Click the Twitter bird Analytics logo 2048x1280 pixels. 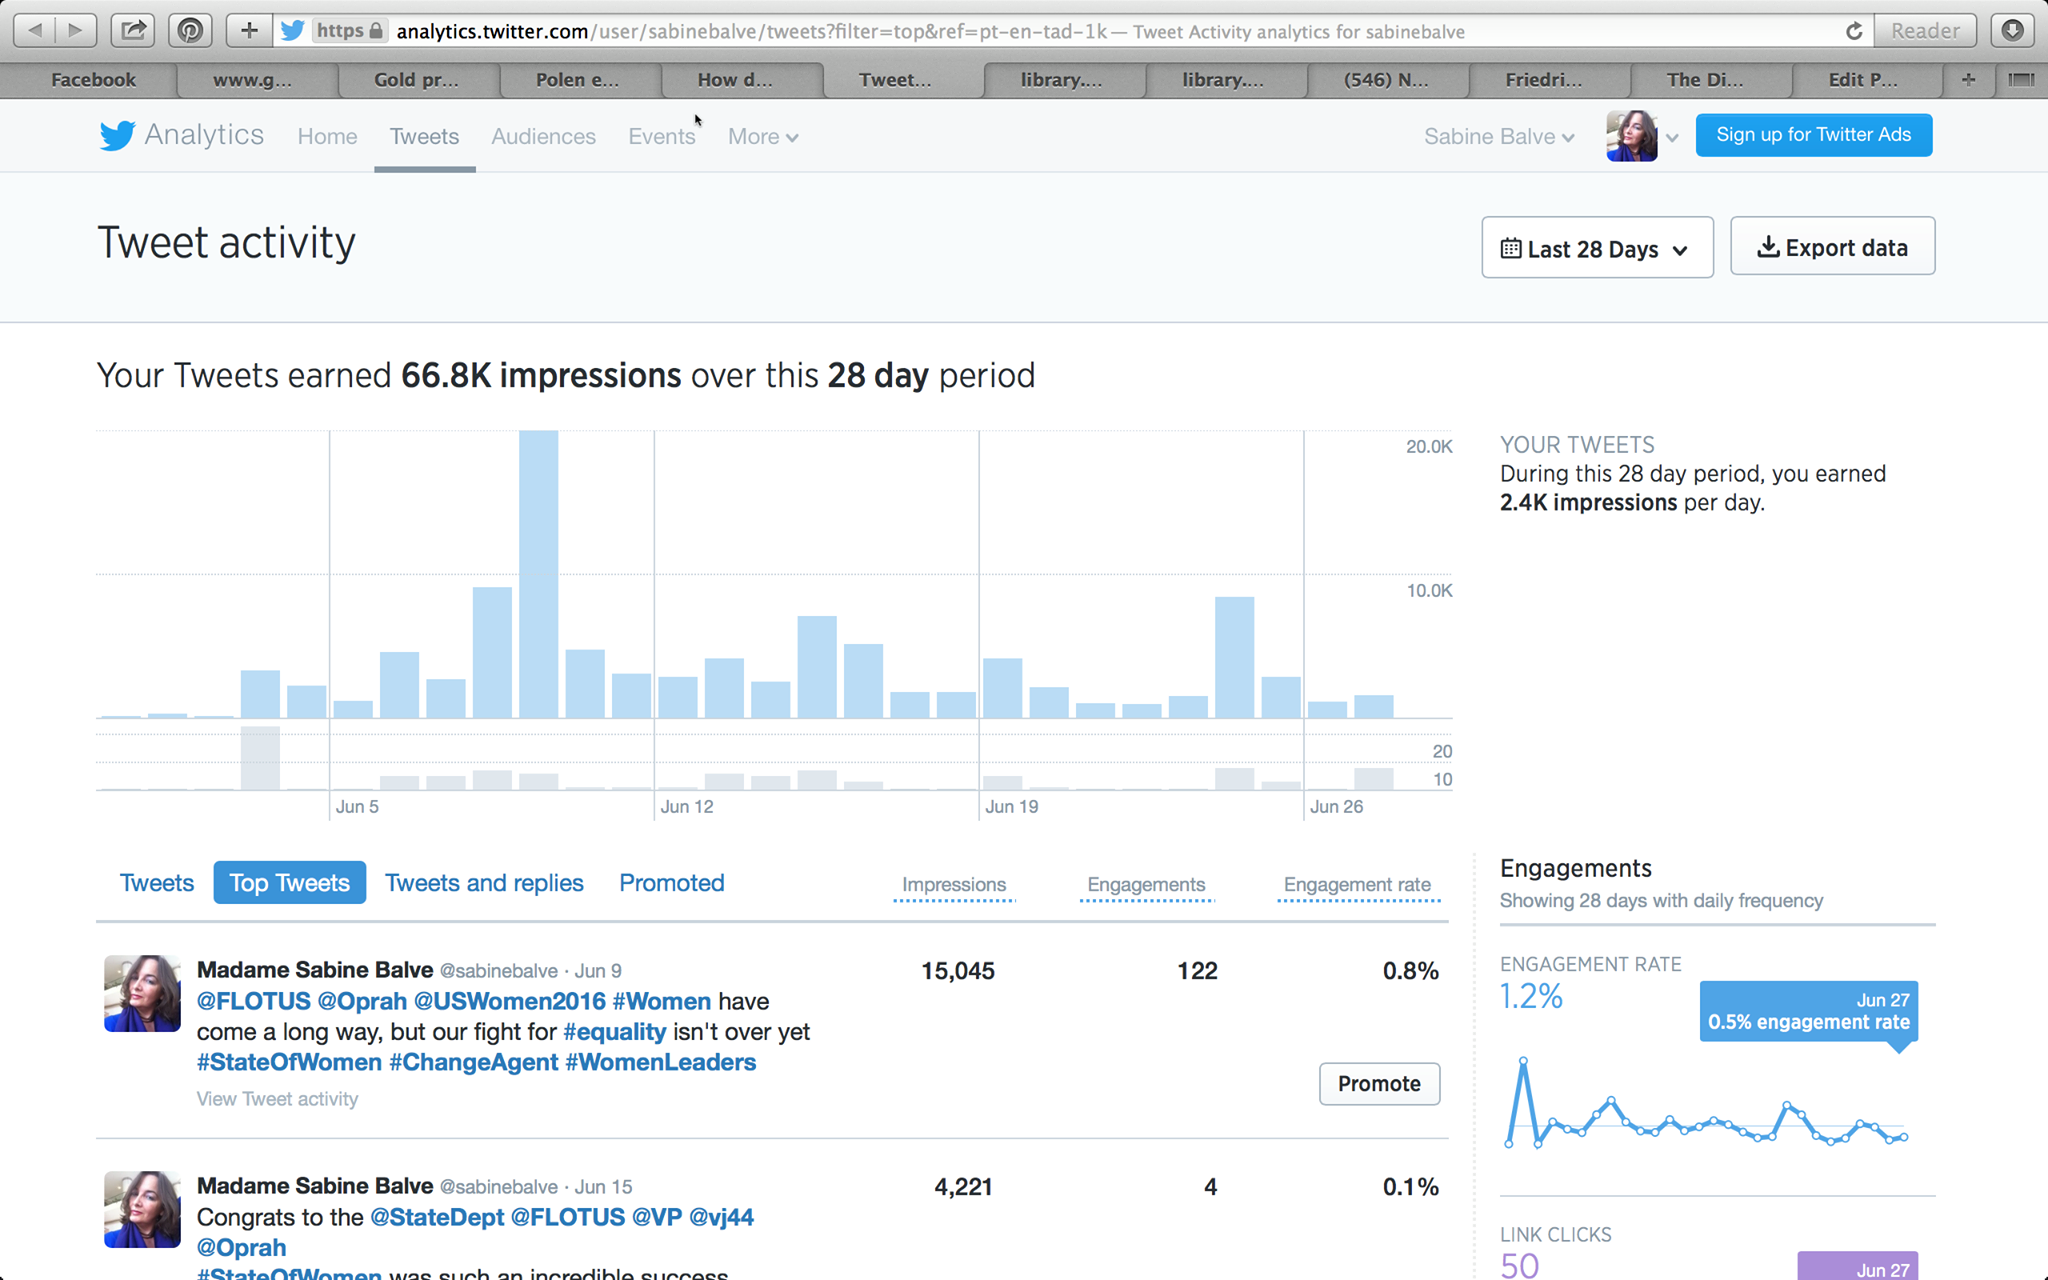tap(116, 135)
